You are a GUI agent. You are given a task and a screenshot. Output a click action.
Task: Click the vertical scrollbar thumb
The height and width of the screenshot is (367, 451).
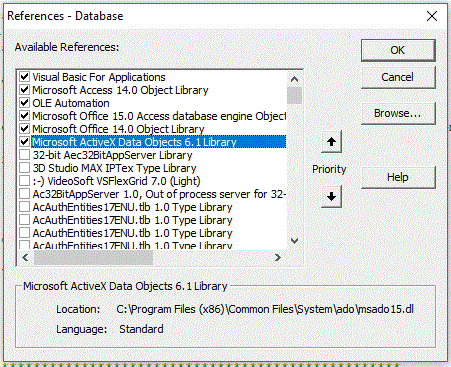coord(294,95)
